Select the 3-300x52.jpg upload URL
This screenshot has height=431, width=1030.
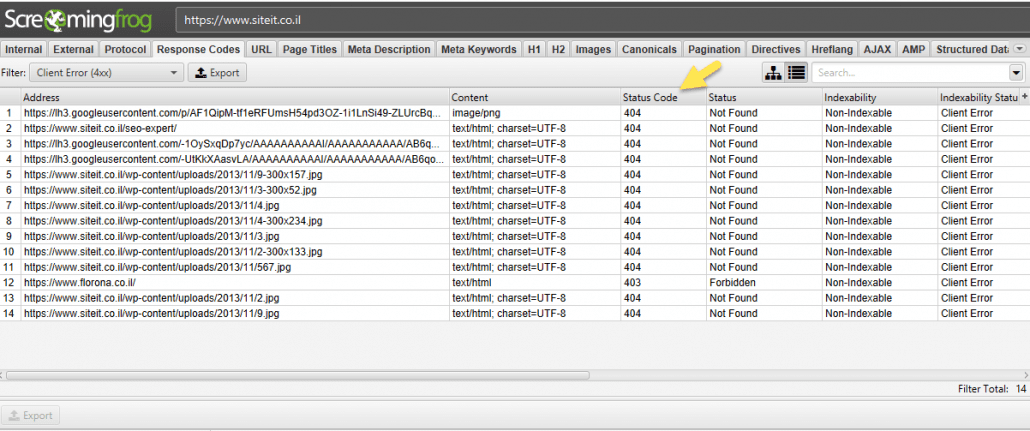(170, 190)
